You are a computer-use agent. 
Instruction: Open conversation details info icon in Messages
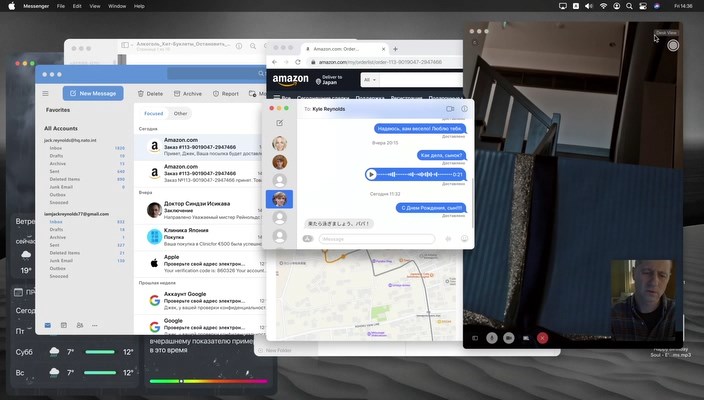(464, 109)
